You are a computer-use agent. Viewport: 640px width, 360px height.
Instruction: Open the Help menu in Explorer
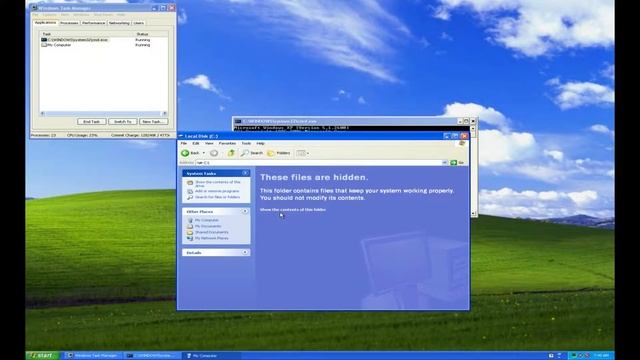click(x=260, y=143)
